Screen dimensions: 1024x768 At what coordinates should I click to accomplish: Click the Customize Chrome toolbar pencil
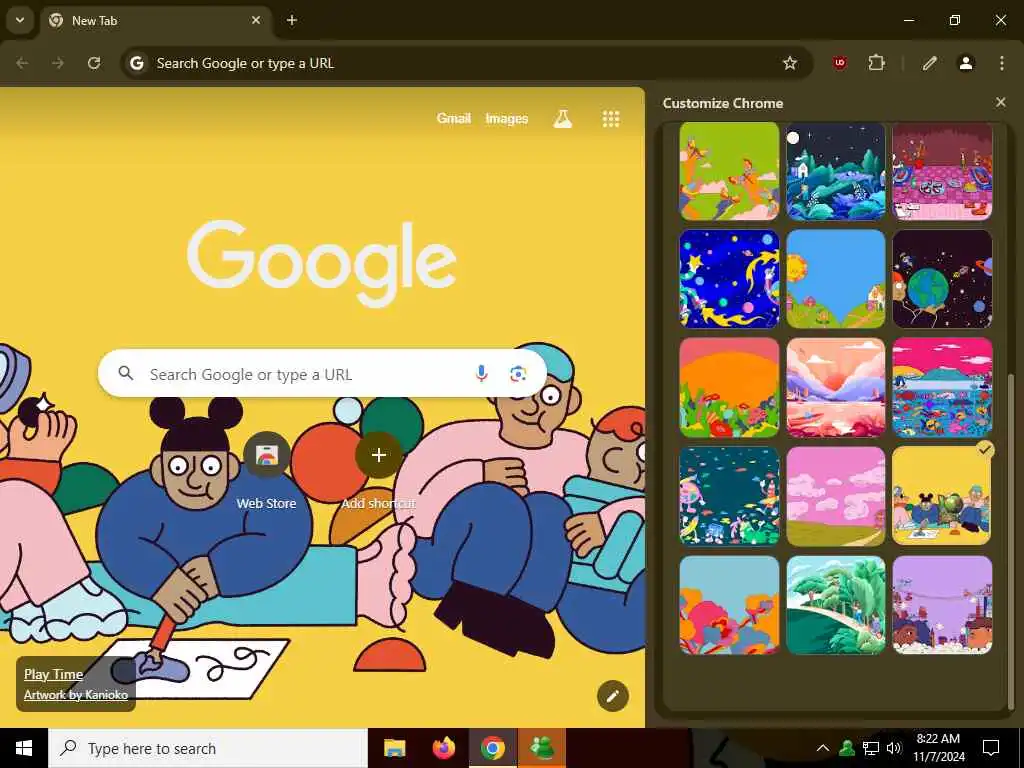click(930, 63)
